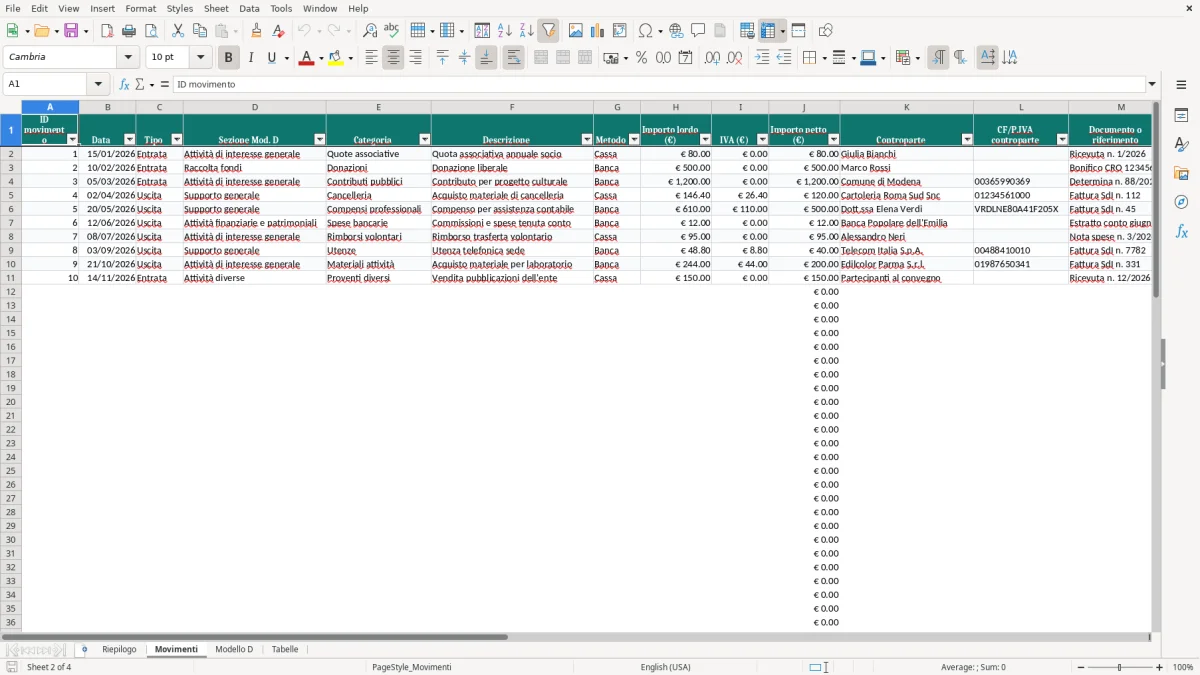The width and height of the screenshot is (1200, 675).
Task: Switch to the Modello D sheet tab
Action: [x=234, y=650]
